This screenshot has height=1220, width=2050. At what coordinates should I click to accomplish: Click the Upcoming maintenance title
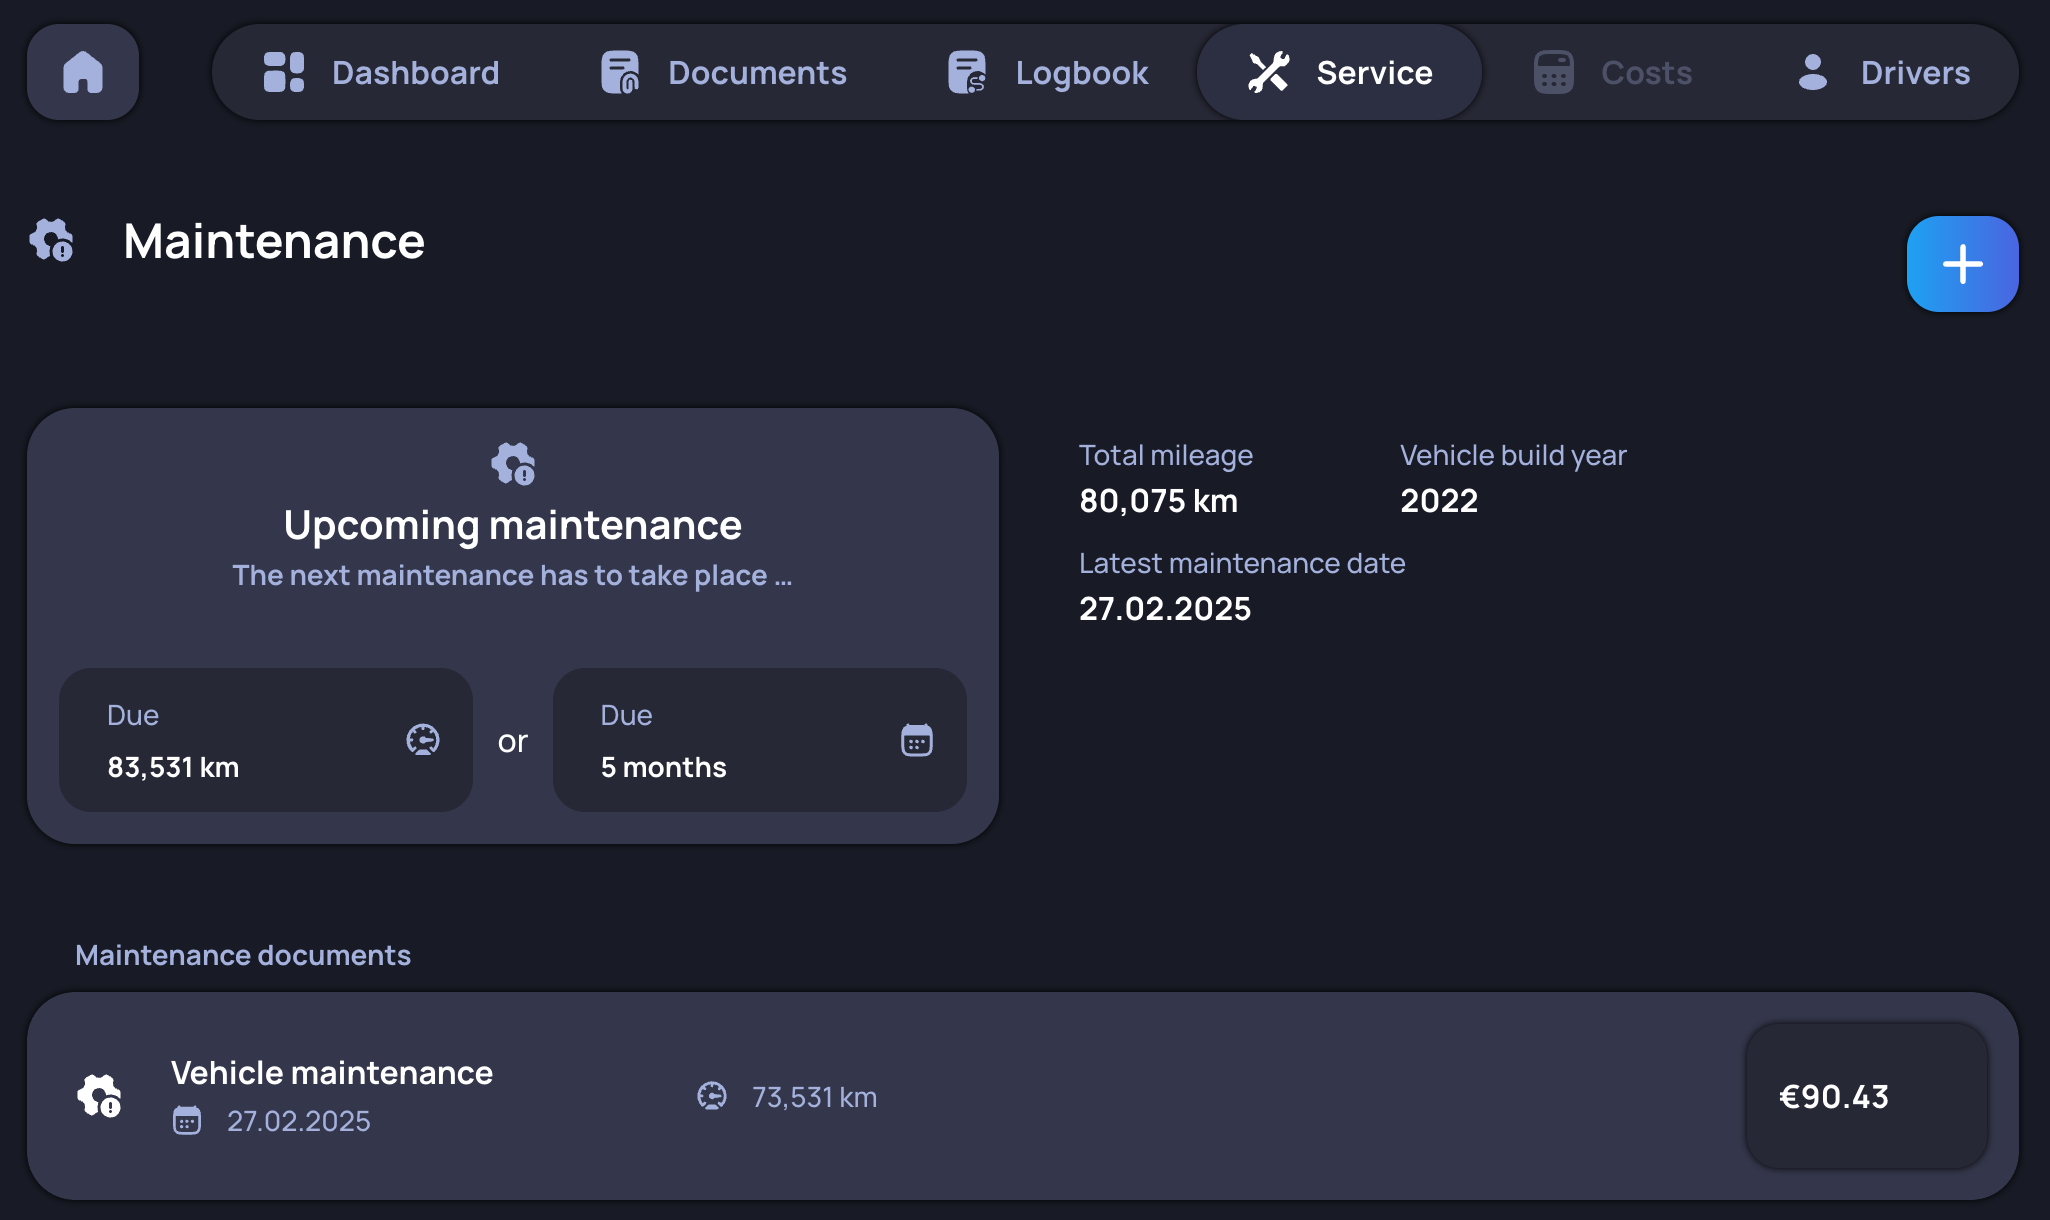[512, 525]
